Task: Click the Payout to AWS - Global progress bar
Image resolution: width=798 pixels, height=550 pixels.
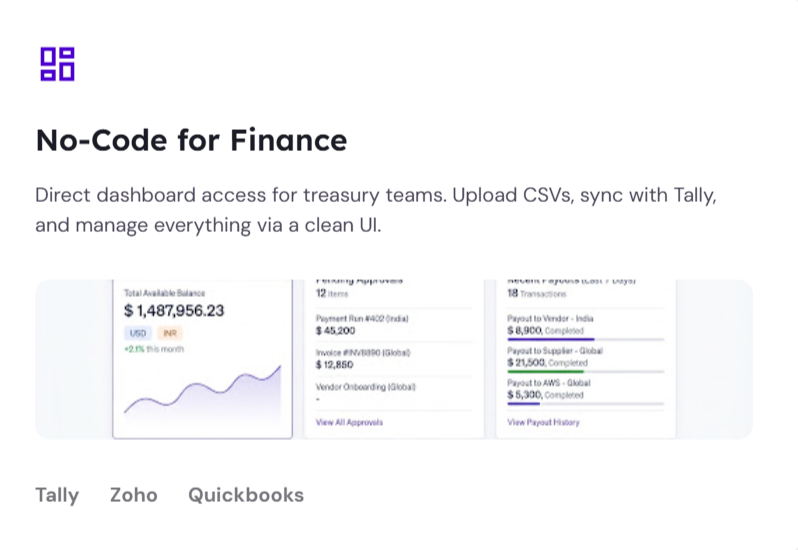Action: pyautogui.click(x=585, y=404)
